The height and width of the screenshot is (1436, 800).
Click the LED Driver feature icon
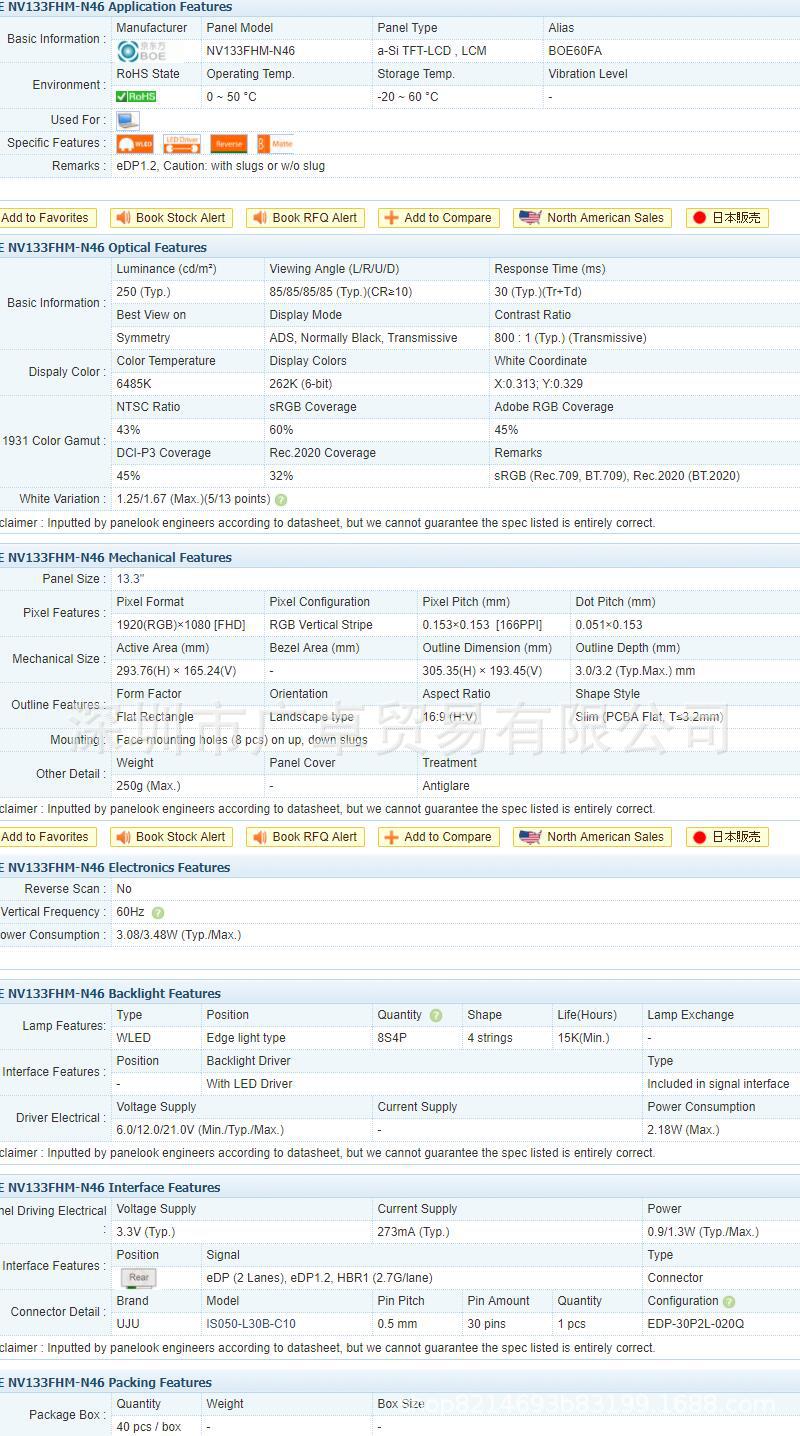click(182, 144)
